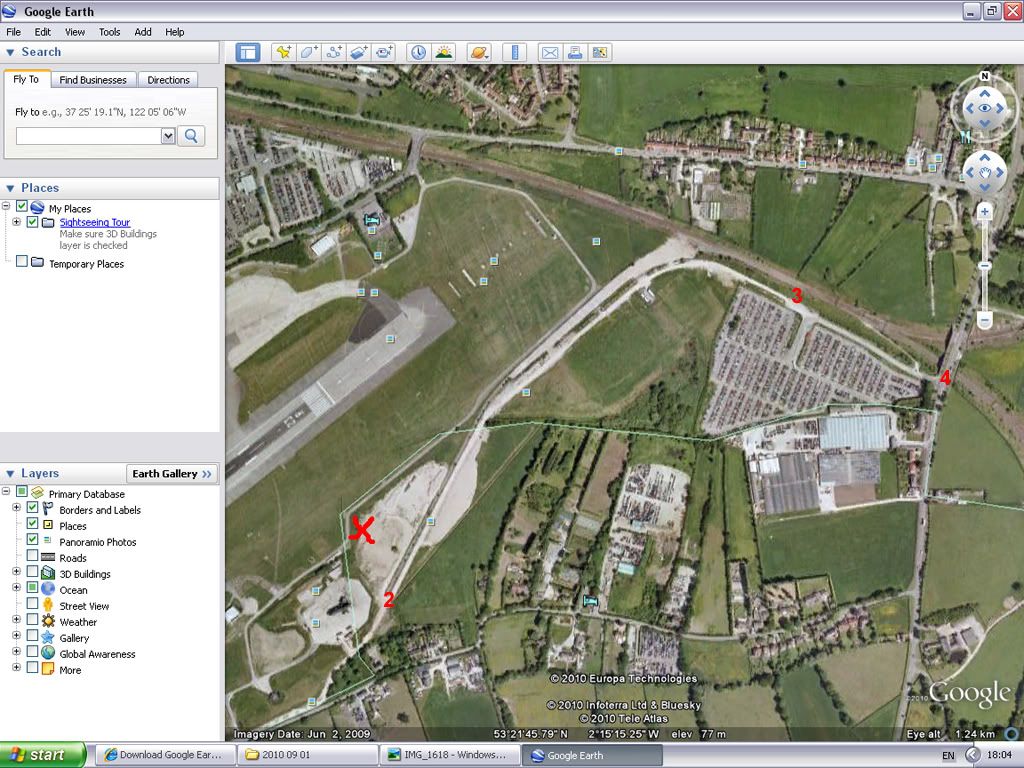The image size is (1024, 768).
Task: Hide the sidebar using the toolbar button
Action: (247, 53)
